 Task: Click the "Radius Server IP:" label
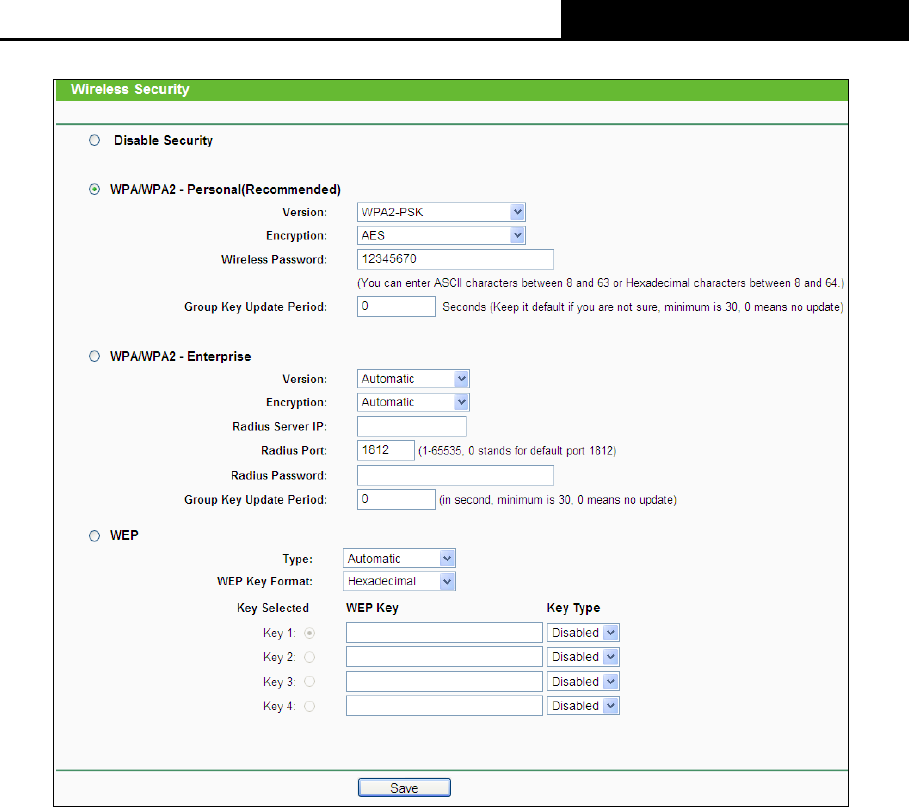(279, 427)
